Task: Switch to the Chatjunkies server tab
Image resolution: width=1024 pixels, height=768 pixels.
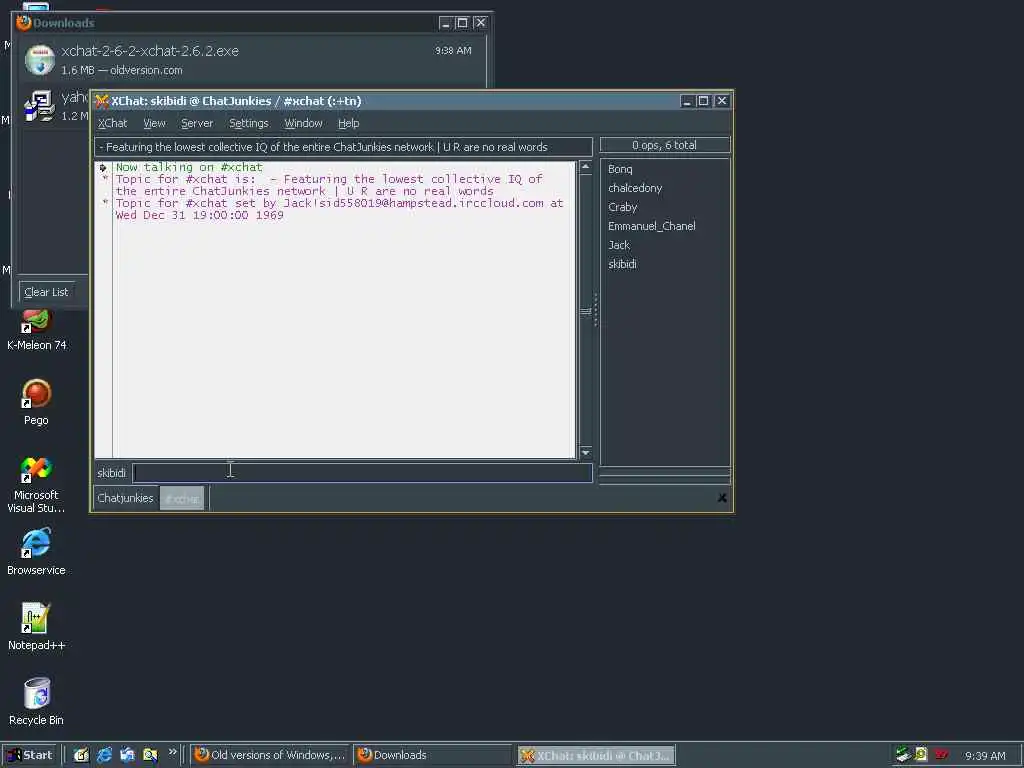Action: pos(125,498)
